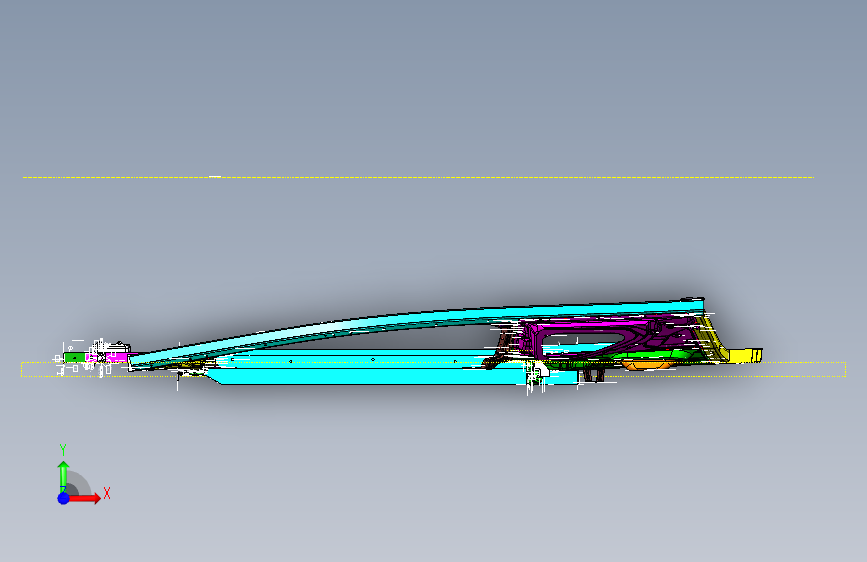
Task: Select the green block at the left end
Action: pos(75,357)
